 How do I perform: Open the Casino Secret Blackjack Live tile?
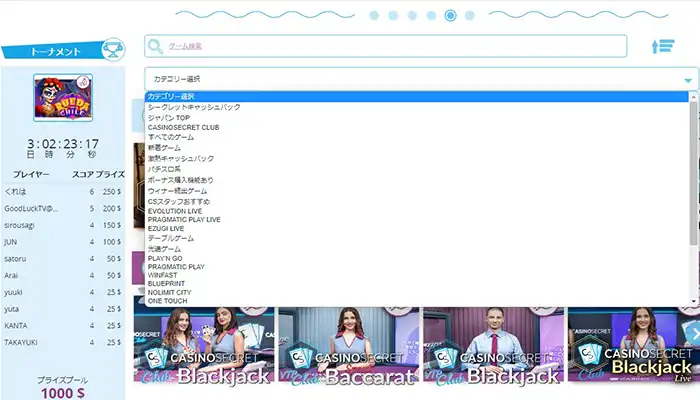(633, 345)
